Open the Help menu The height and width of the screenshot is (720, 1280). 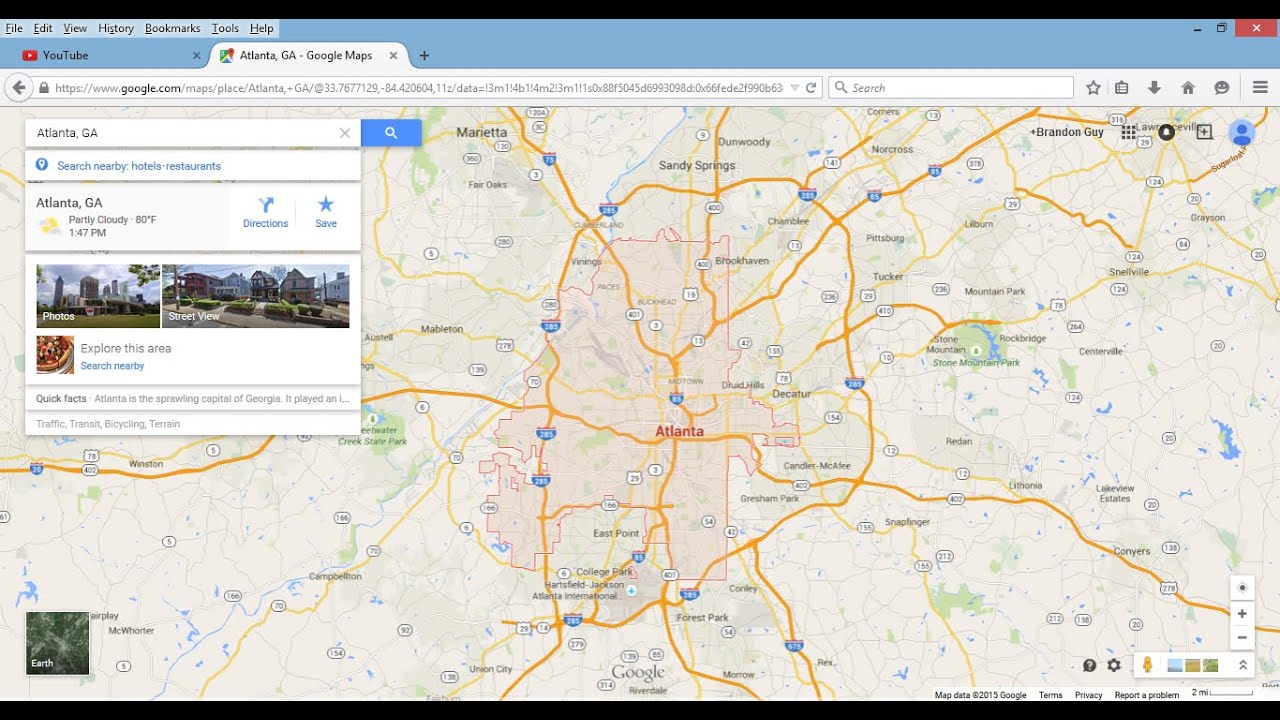coord(261,28)
